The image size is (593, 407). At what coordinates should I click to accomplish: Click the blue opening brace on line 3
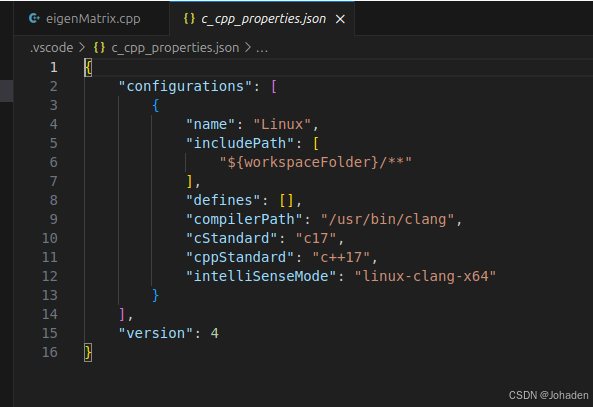(155, 106)
